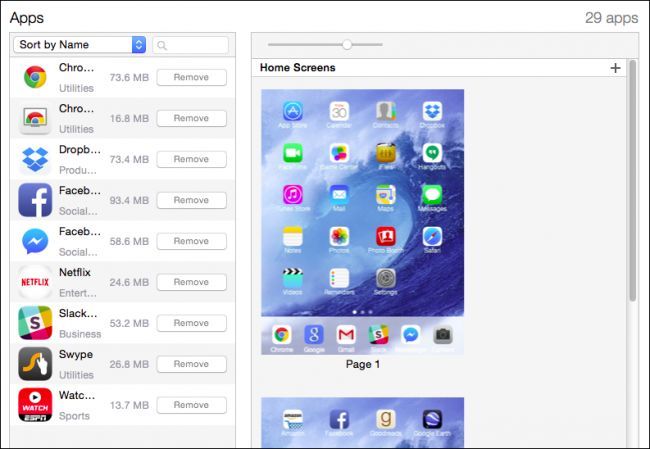Click Calendar icon on Page 1 home screen
Image resolution: width=650 pixels, height=449 pixels.
[339, 111]
